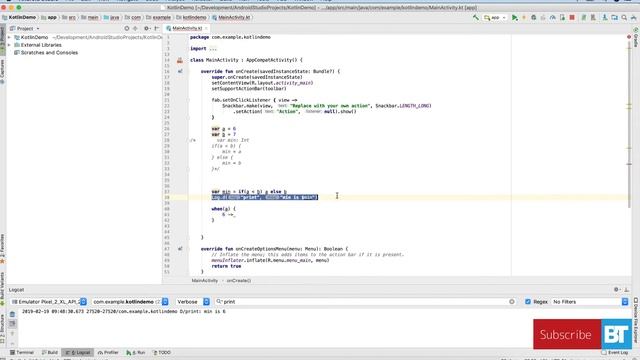Click the scroll to end icon in Logcat
640x360 pixels.
pos(12,324)
